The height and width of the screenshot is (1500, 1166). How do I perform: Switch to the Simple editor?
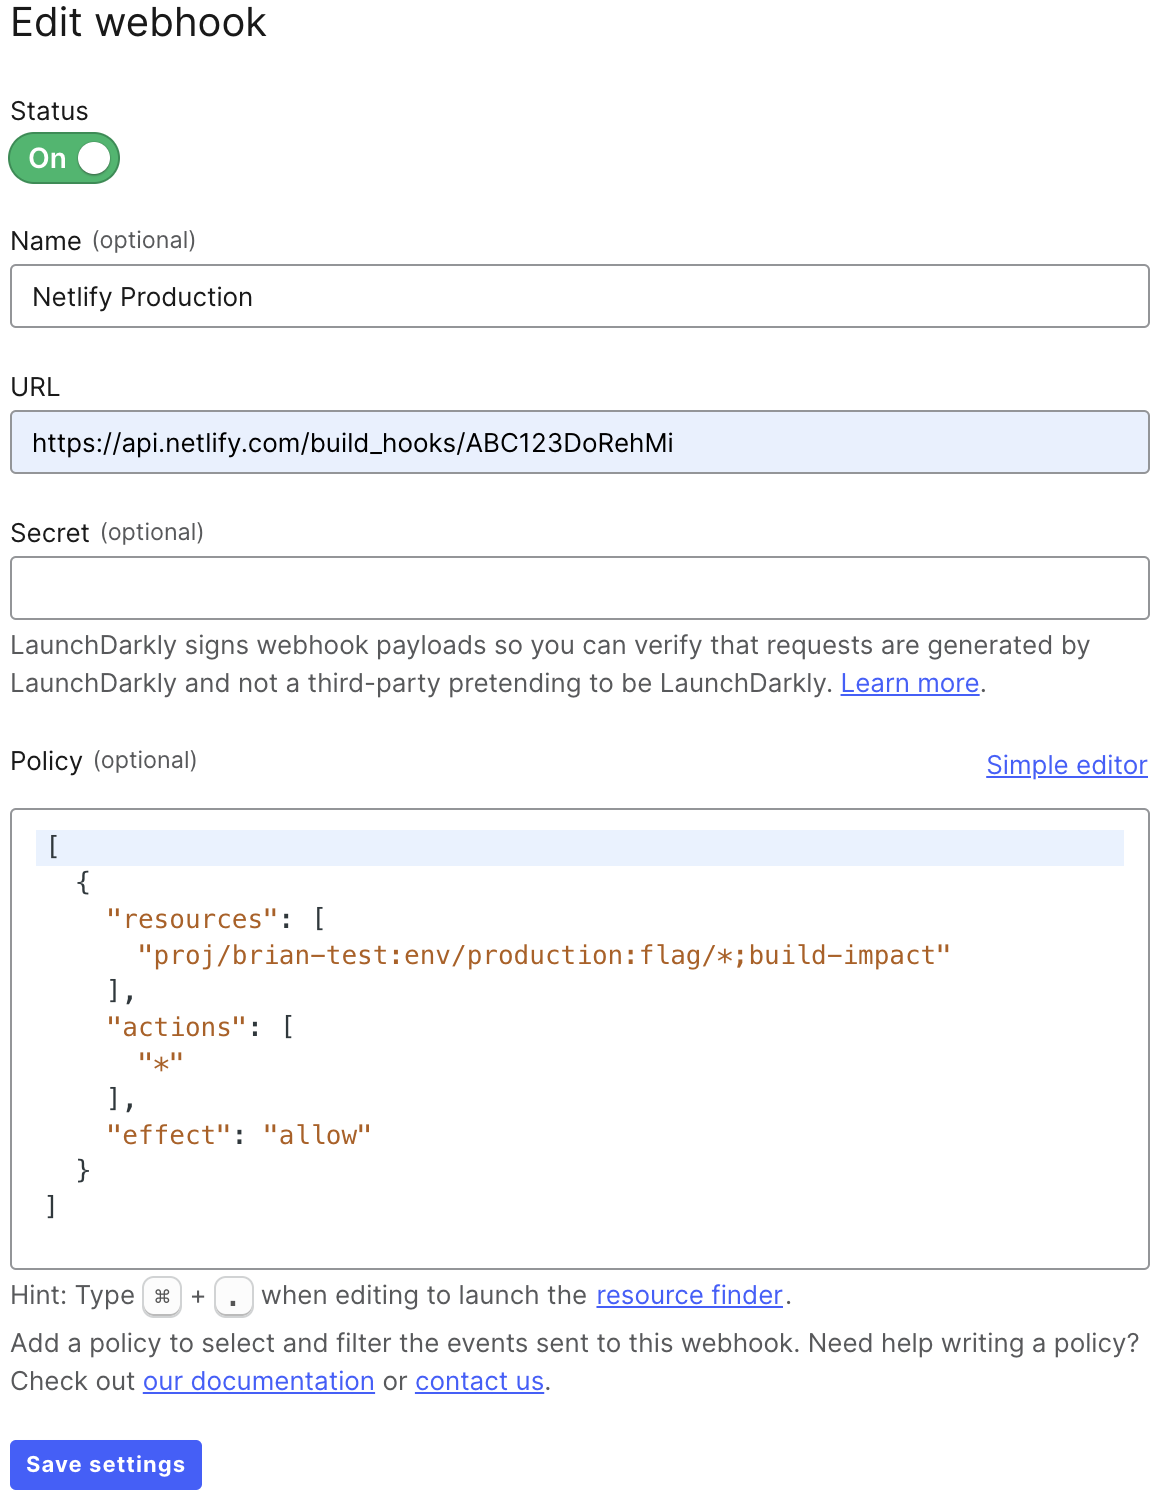point(1066,765)
